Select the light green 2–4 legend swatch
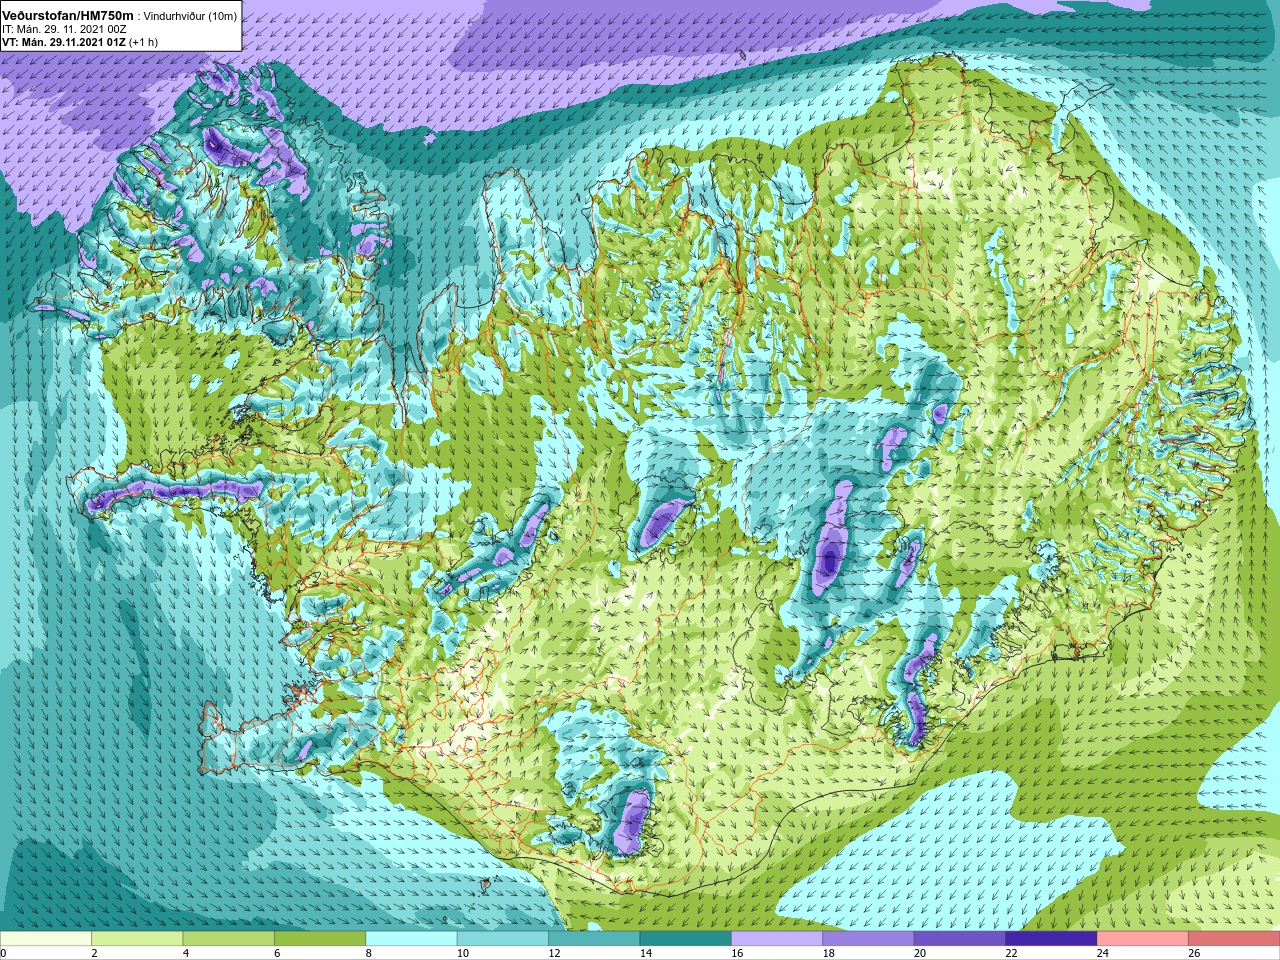Screen dimensions: 1280x960 click(x=137, y=939)
